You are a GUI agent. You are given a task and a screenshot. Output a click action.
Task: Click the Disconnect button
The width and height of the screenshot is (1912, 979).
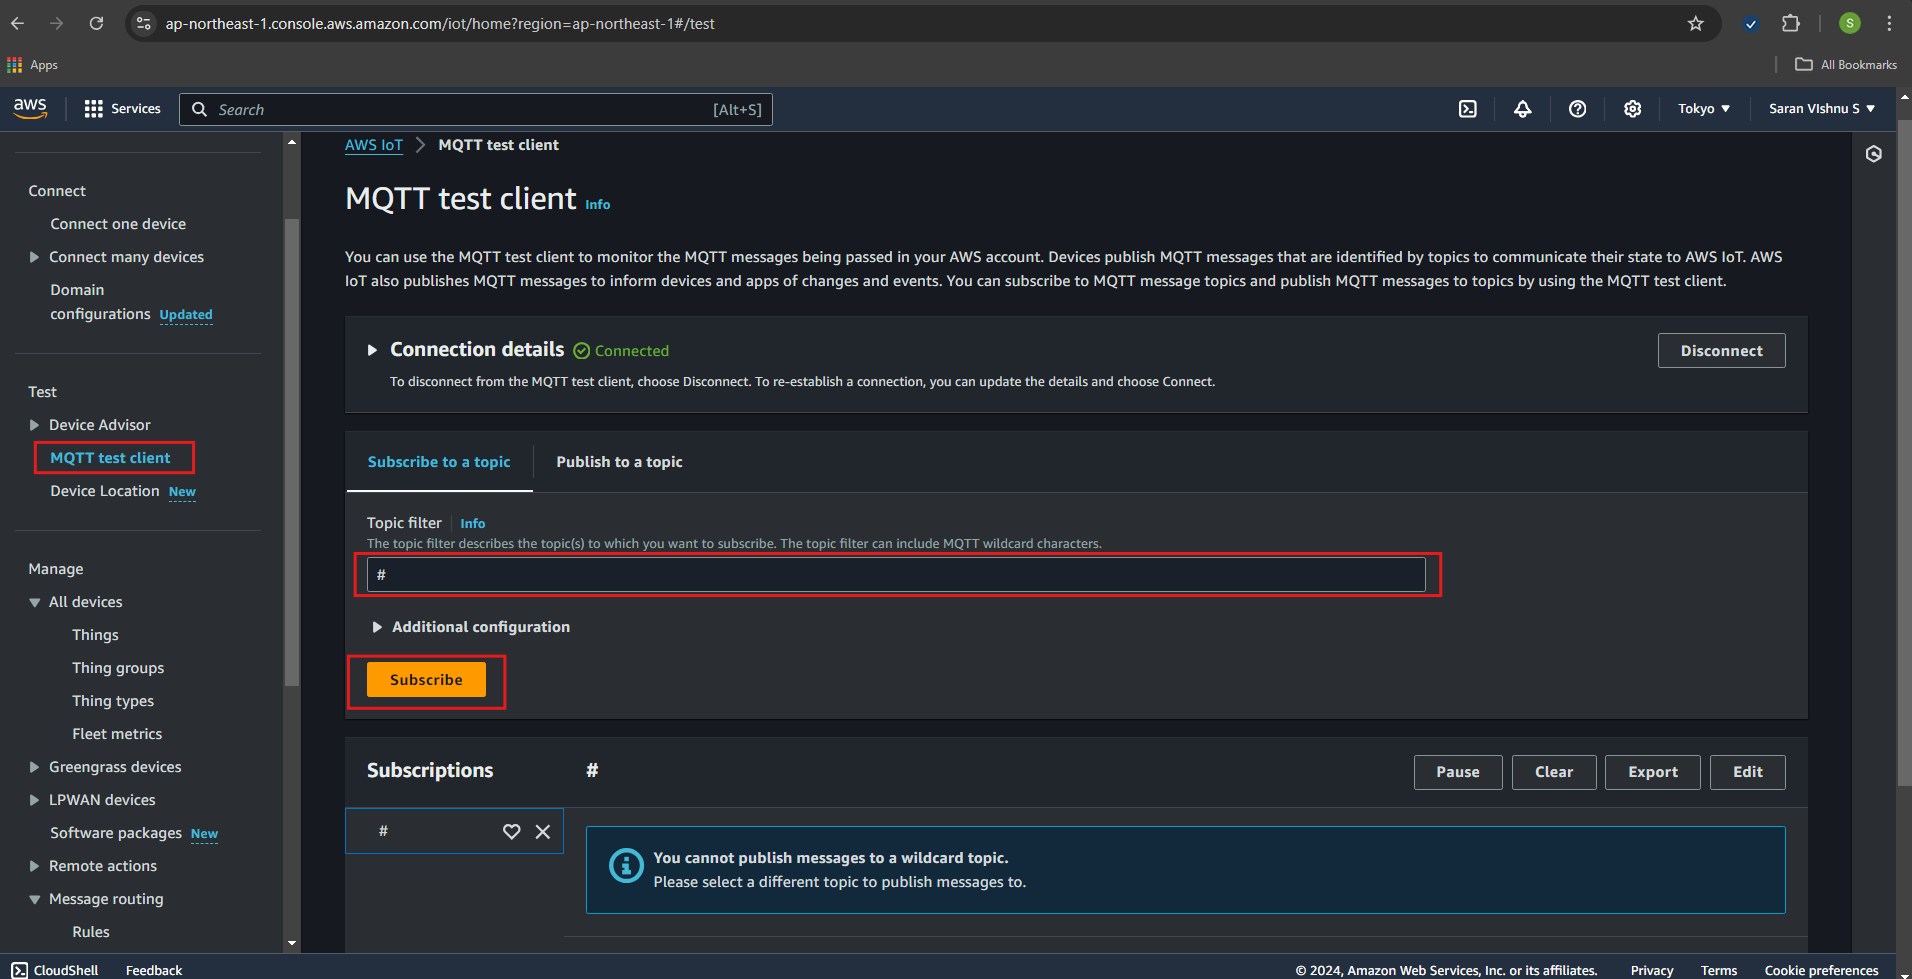[1720, 351]
